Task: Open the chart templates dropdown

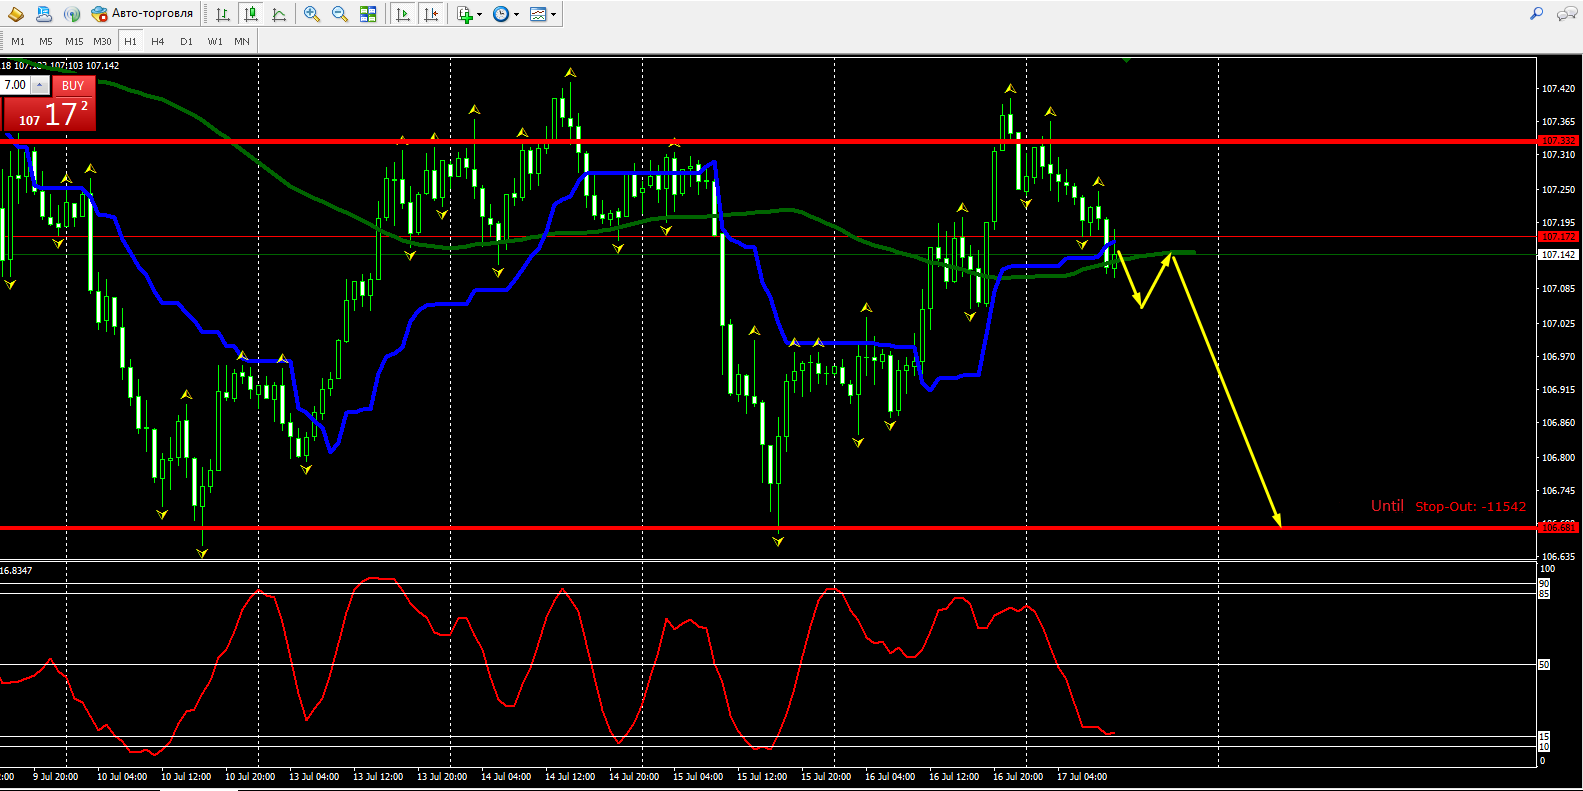Action: (542, 14)
